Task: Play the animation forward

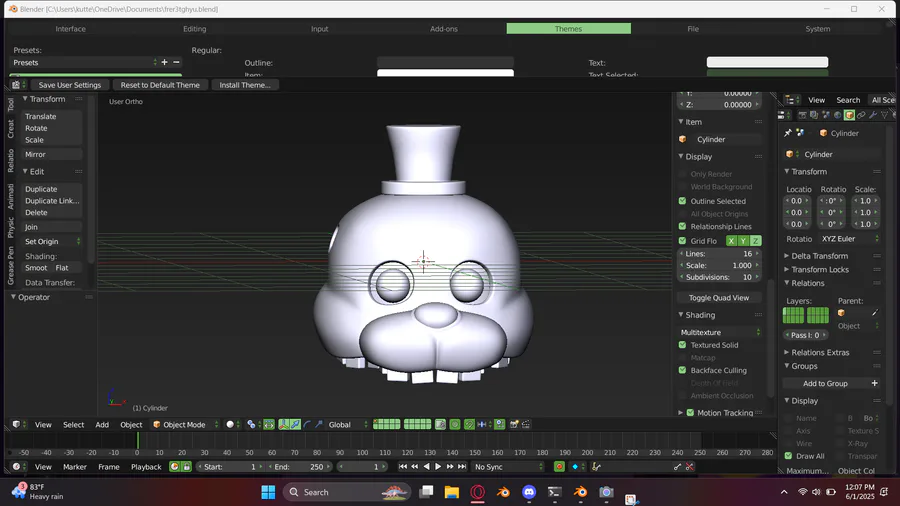Action: coord(438,466)
